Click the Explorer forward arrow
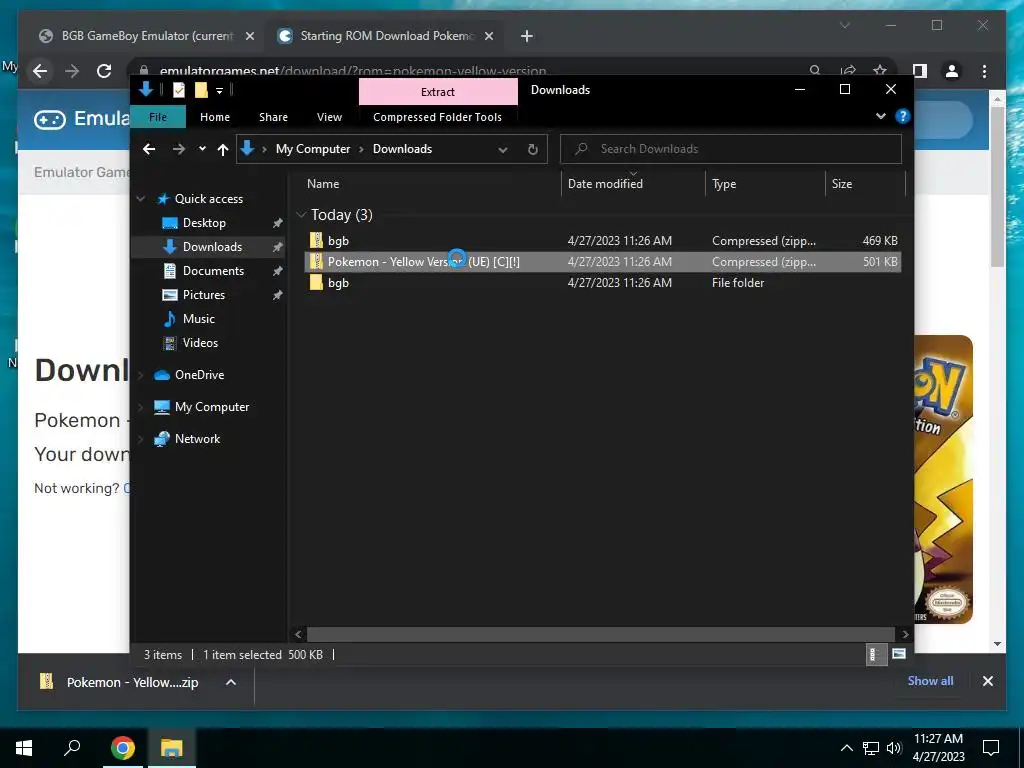The height and width of the screenshot is (768, 1024). pos(178,149)
